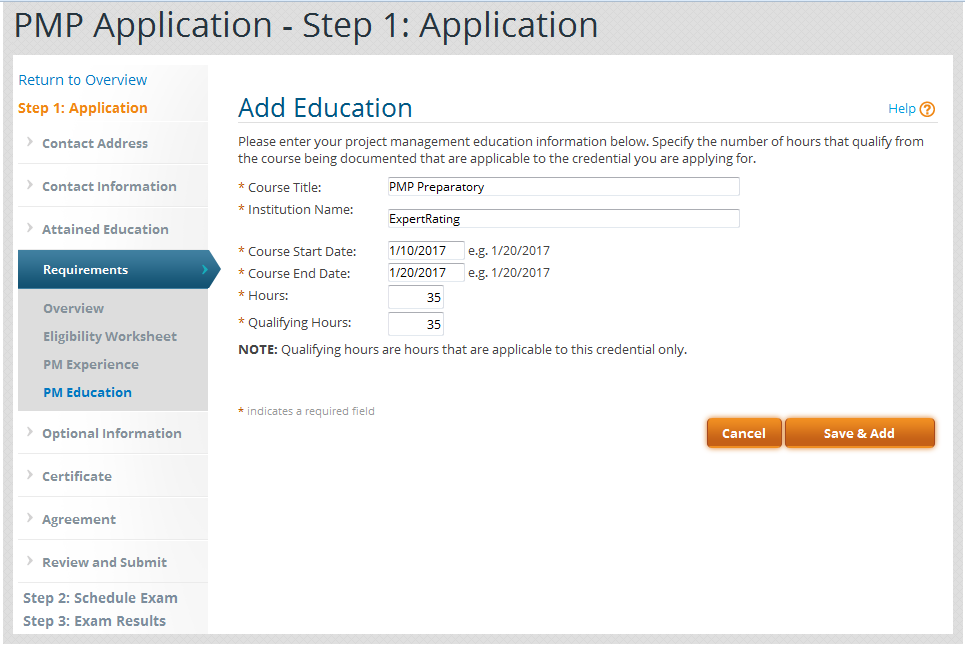Viewport: 965px width, 646px height.
Task: Focus the Institution Name field
Action: [x=563, y=219]
